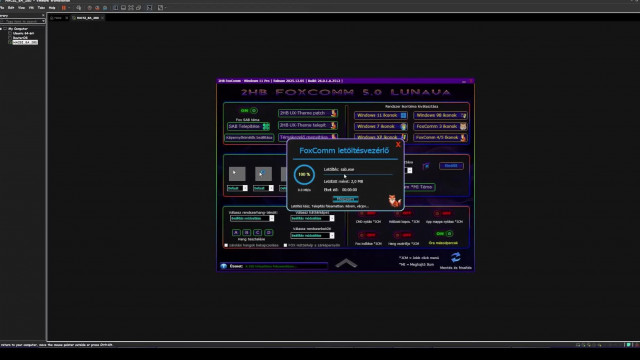Open the View menu
640x360 pixels.
tap(21, 8)
